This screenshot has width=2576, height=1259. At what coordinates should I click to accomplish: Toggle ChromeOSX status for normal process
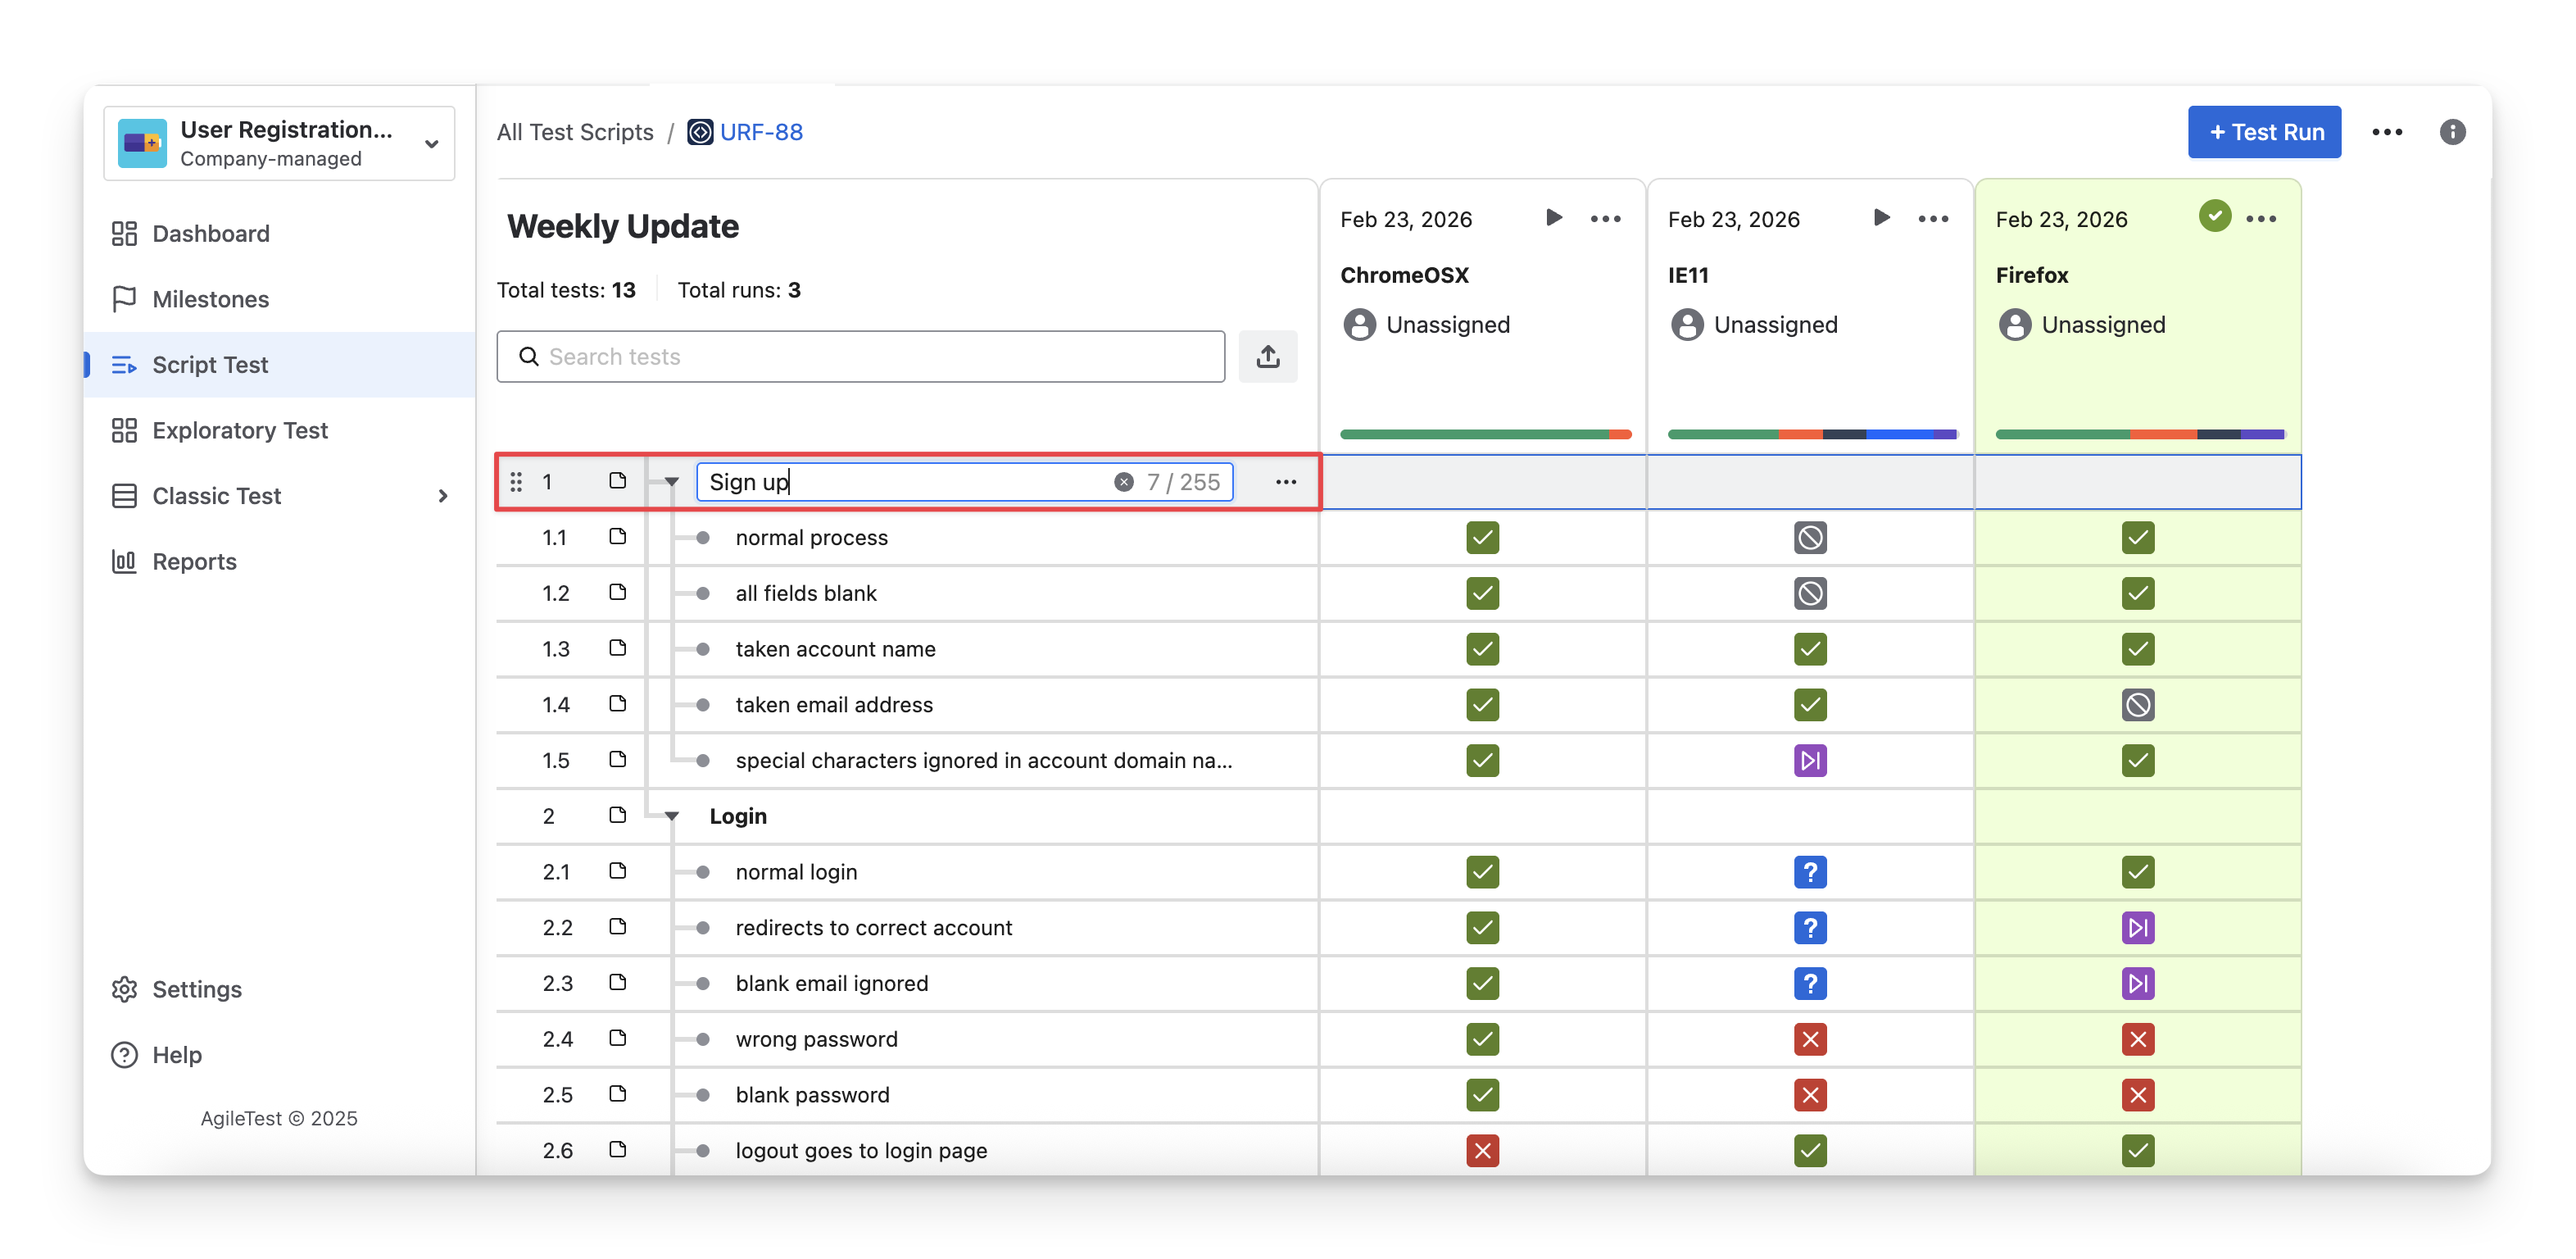[x=1482, y=538]
